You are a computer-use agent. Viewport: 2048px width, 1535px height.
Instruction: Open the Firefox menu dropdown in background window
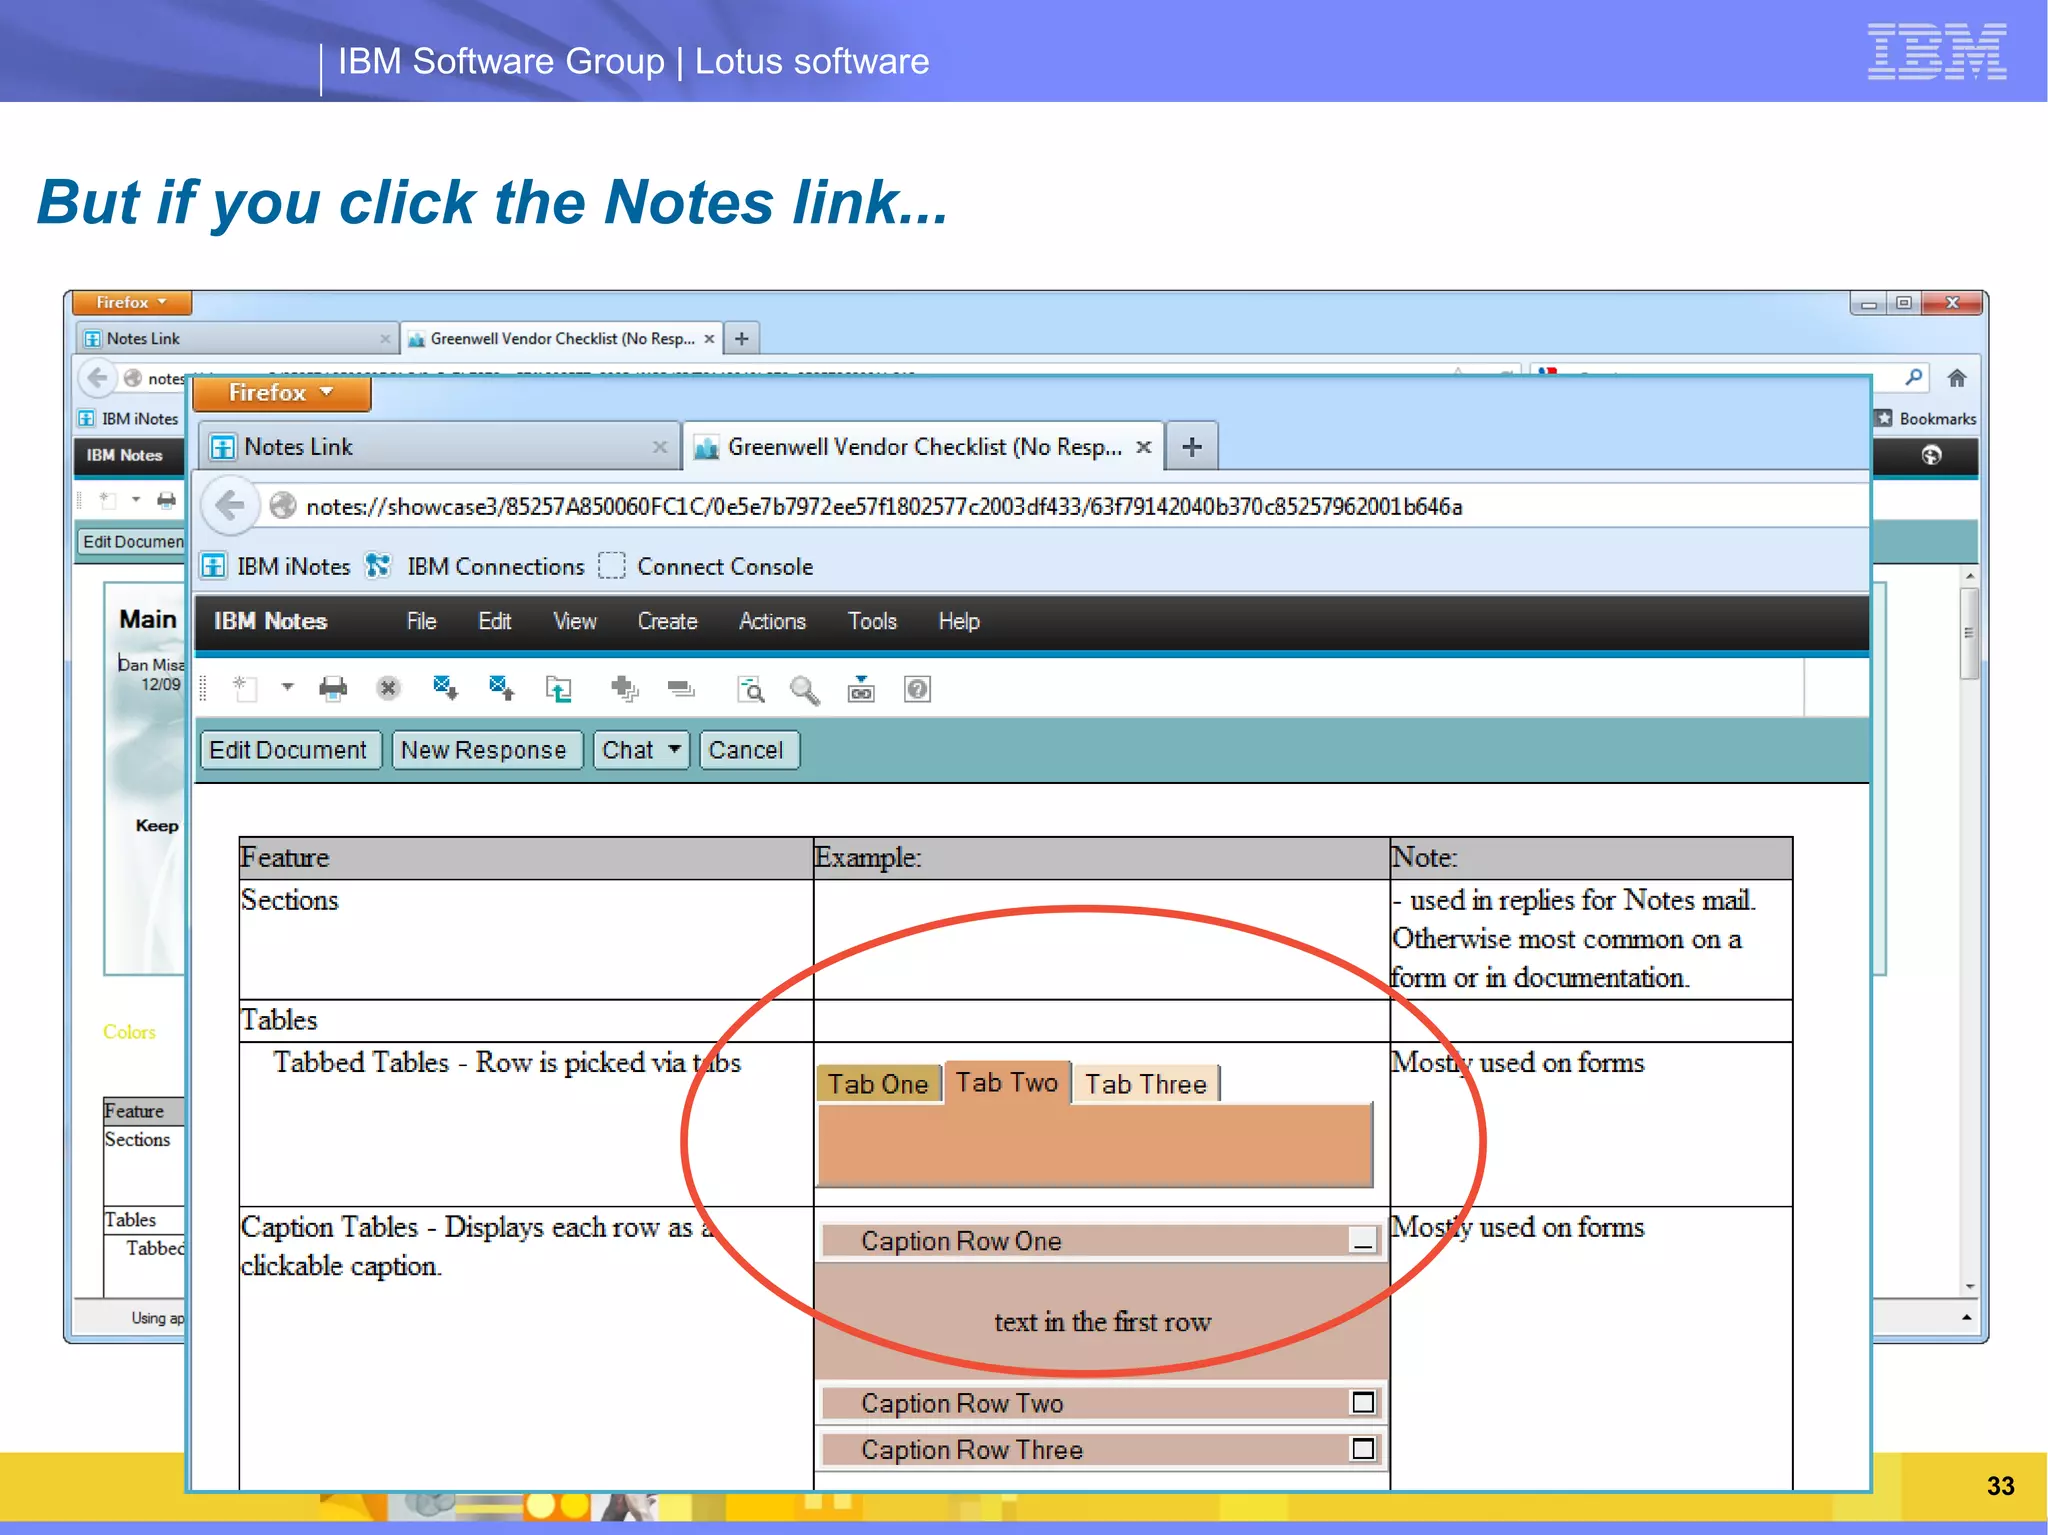[x=131, y=302]
